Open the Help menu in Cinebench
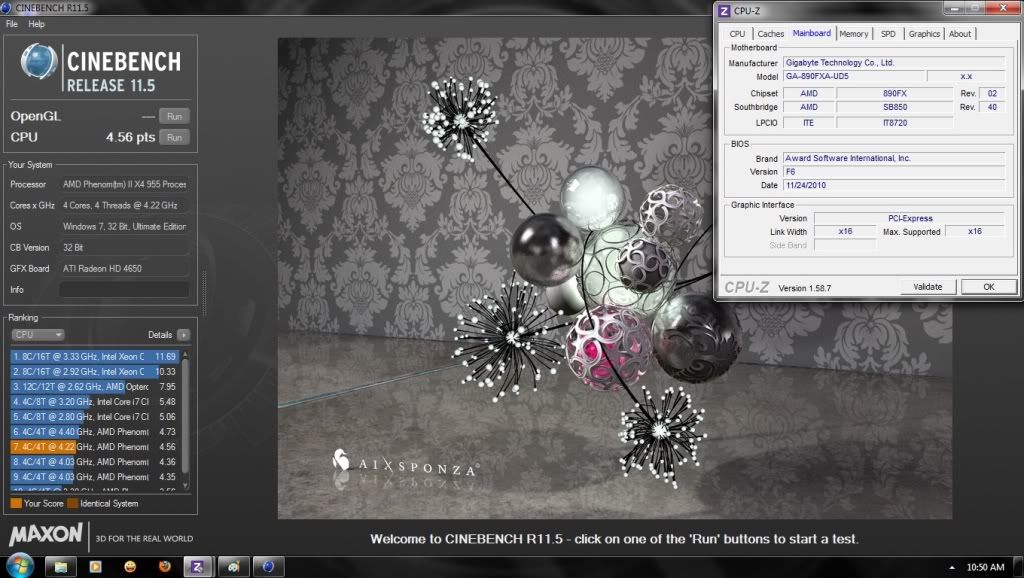 [x=37, y=24]
